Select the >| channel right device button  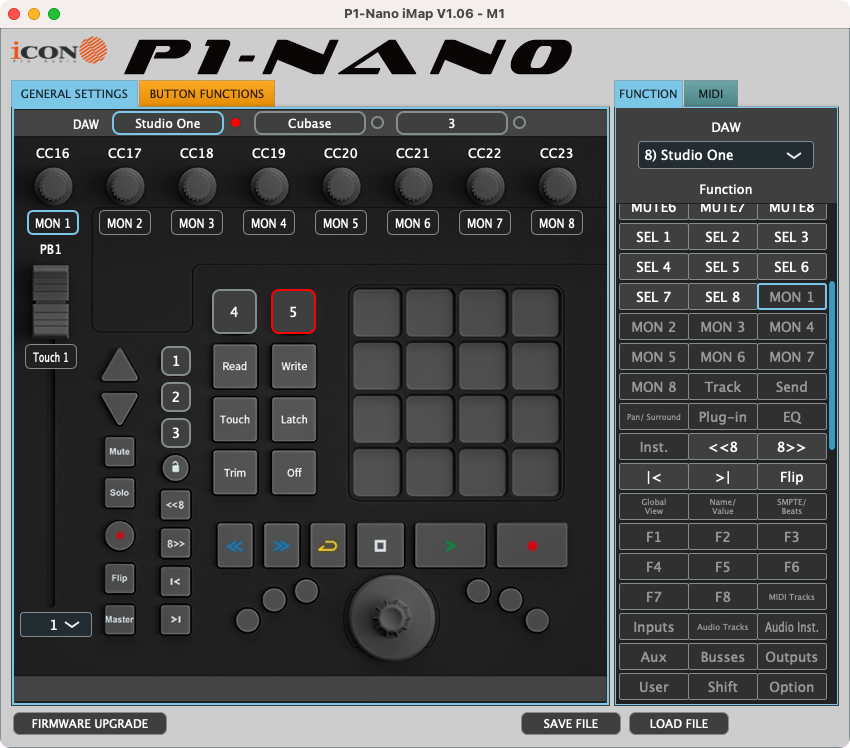click(176, 619)
